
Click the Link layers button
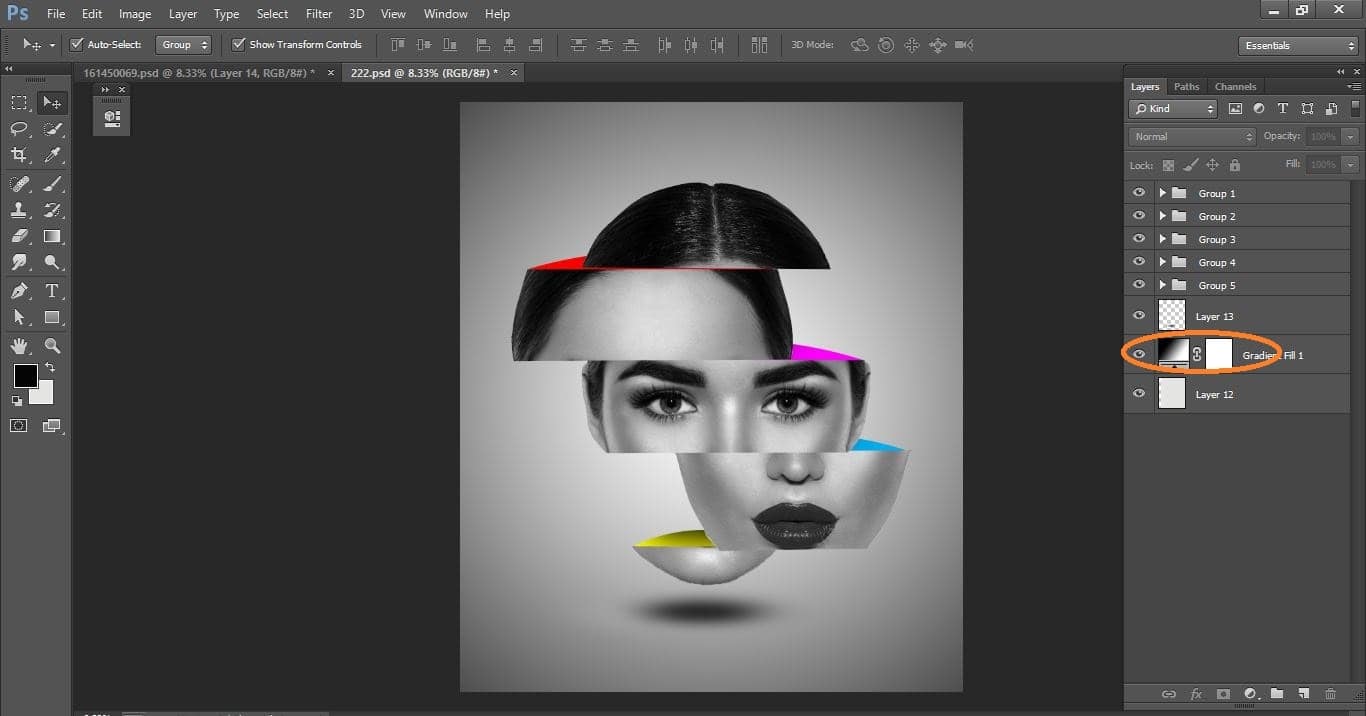[1169, 694]
